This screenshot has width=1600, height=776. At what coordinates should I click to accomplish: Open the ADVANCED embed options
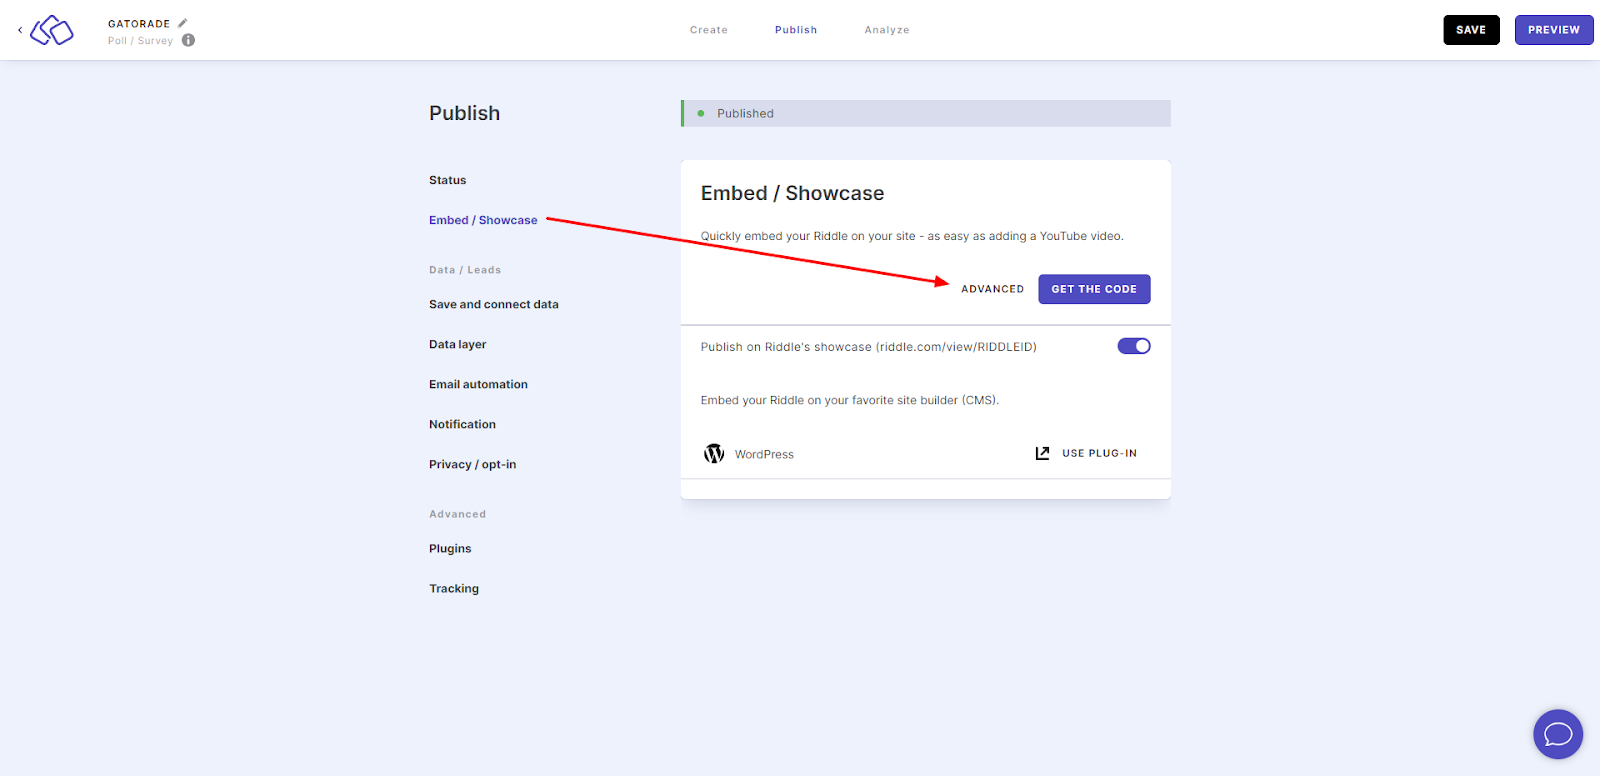[992, 289]
